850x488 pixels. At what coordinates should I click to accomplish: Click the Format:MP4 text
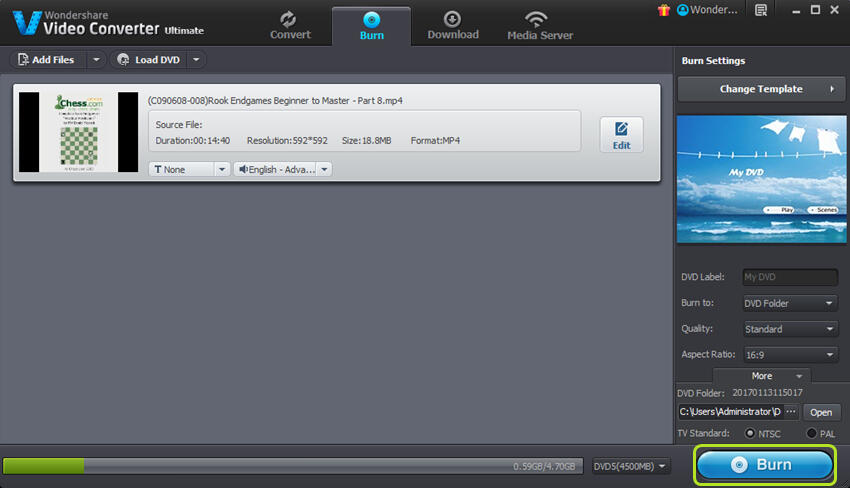(x=435, y=140)
